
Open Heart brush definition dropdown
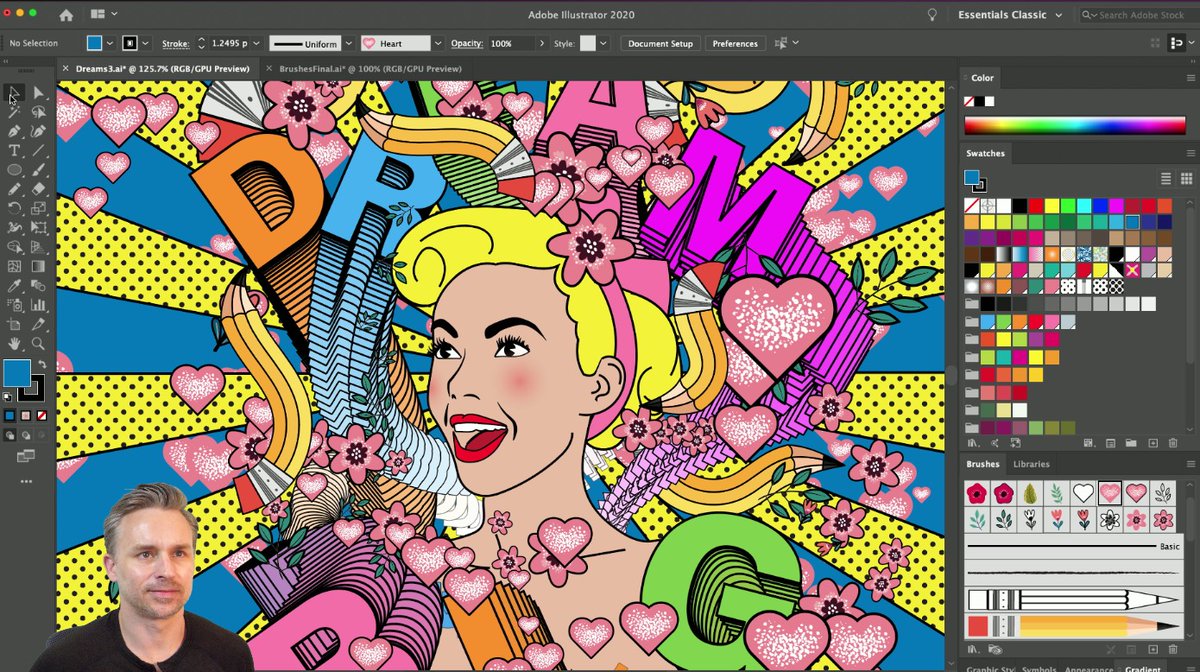point(437,43)
